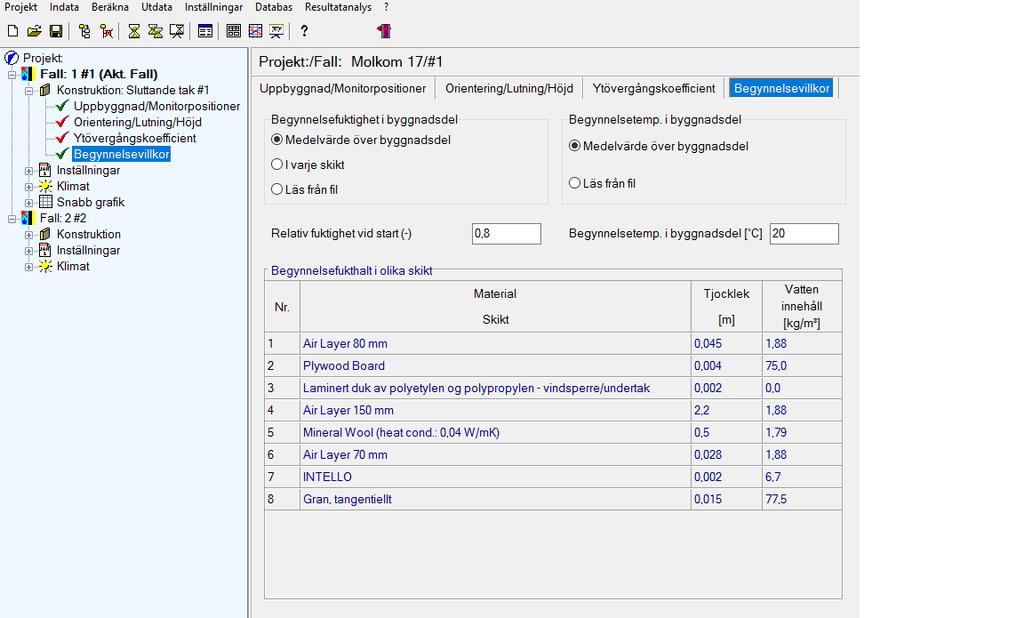Select Begynnelsevillkor in the project tree
The height and width of the screenshot is (618, 1024).
121,154
